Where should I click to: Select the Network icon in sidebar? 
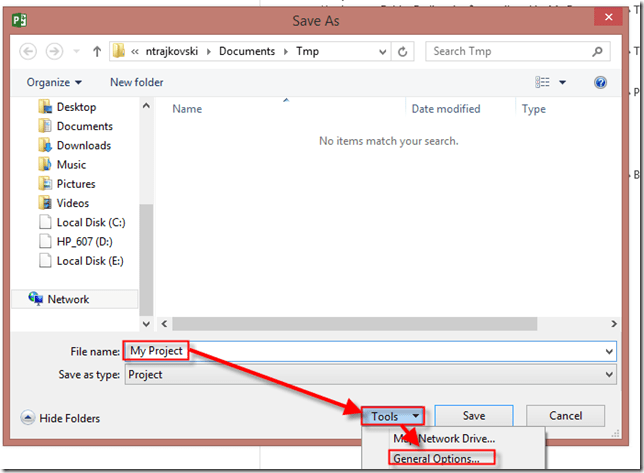[37, 299]
